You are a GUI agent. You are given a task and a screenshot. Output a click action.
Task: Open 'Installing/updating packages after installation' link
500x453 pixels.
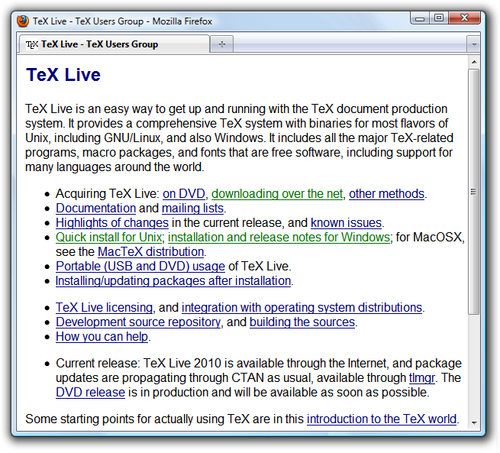pyautogui.click(x=173, y=281)
